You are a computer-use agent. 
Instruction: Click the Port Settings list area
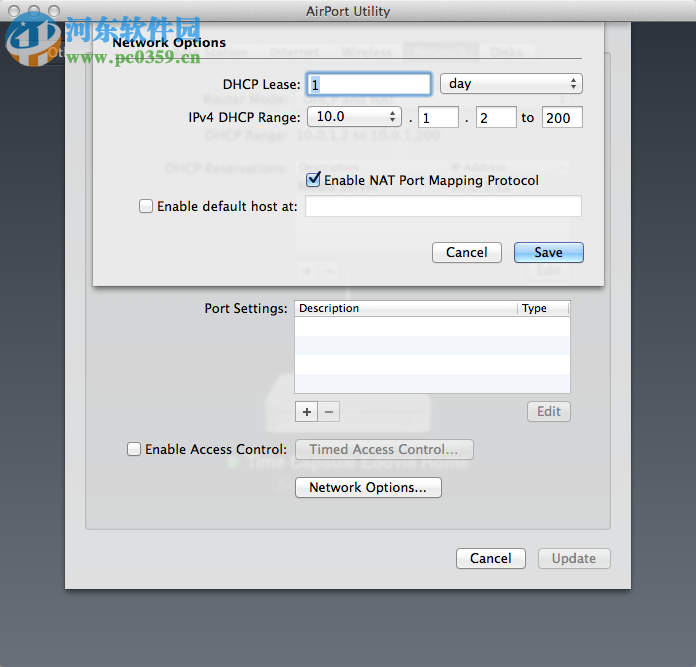click(432, 355)
